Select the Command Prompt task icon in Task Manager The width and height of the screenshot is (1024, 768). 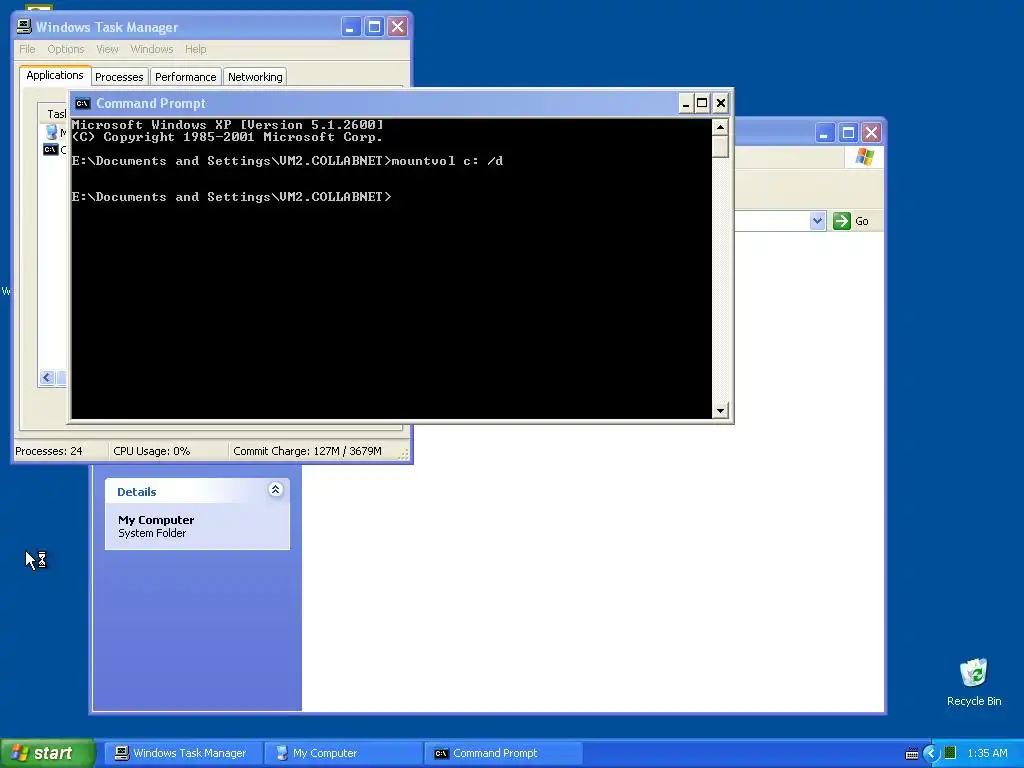click(x=50, y=150)
